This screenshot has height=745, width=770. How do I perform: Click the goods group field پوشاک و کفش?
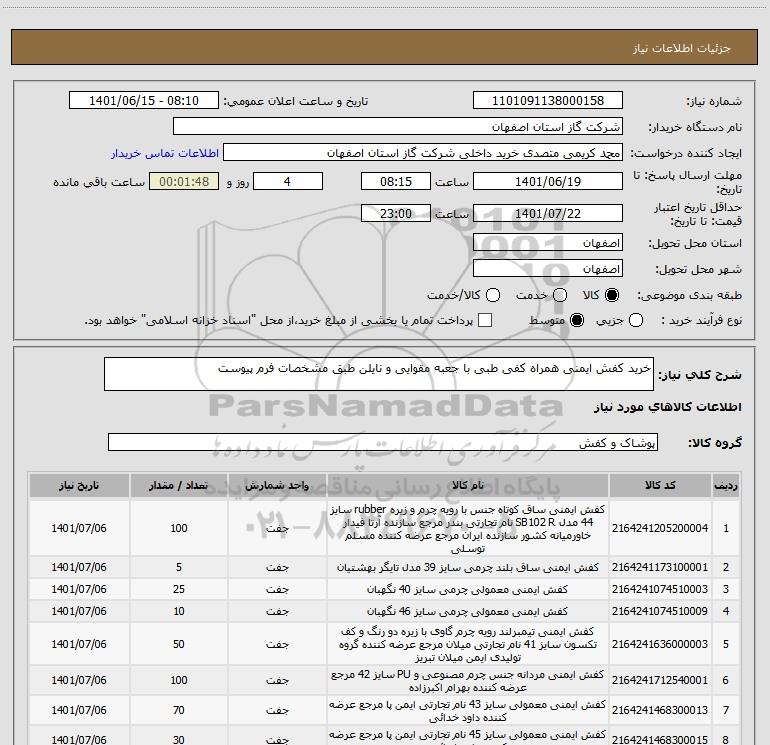click(x=383, y=442)
